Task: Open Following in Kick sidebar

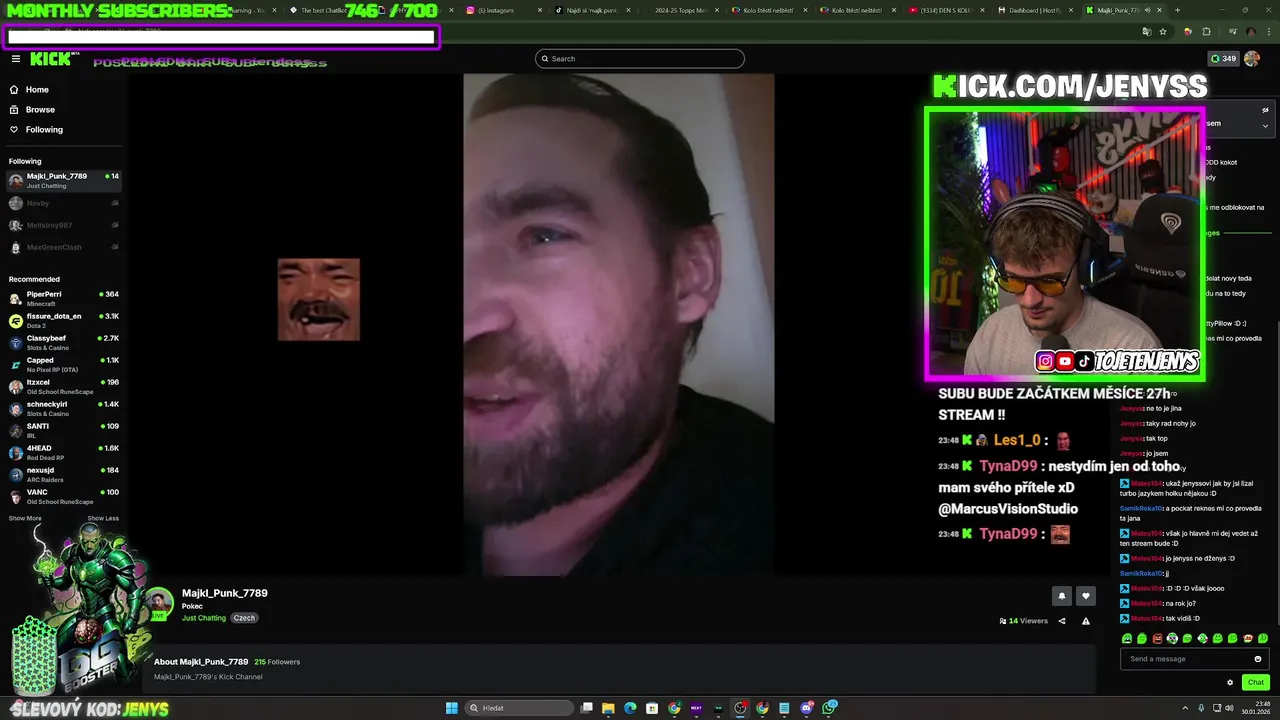Action: click(x=44, y=130)
